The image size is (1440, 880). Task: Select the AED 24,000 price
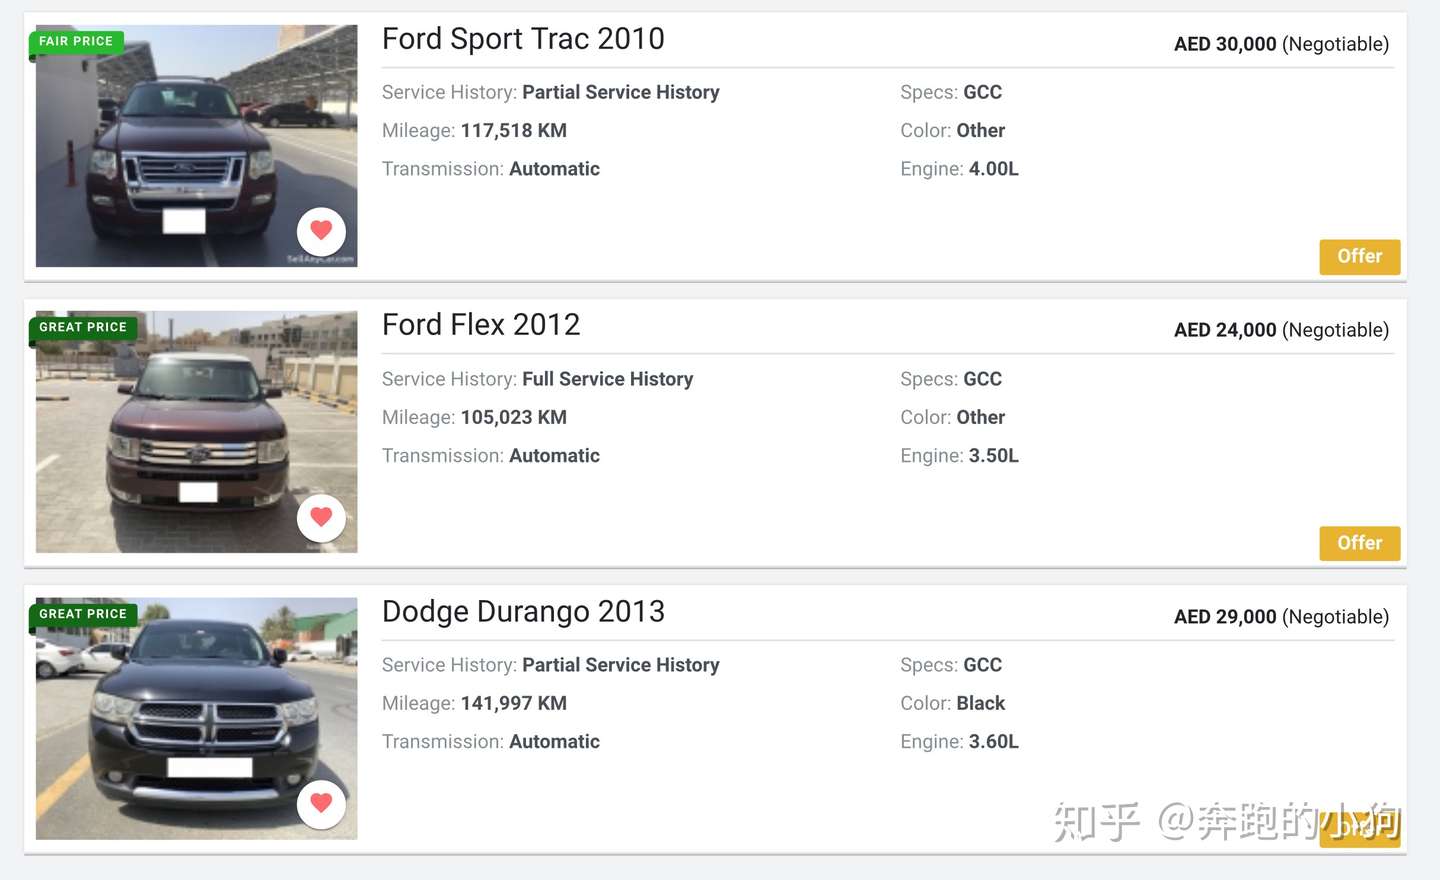1225,330
